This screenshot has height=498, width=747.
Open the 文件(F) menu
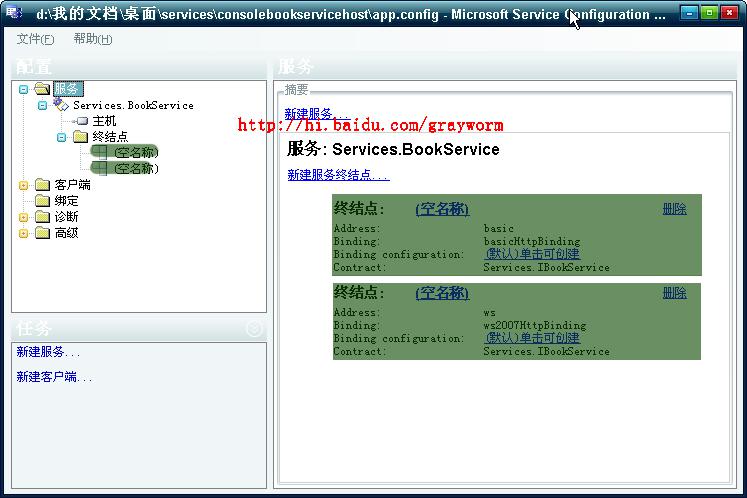coord(35,39)
